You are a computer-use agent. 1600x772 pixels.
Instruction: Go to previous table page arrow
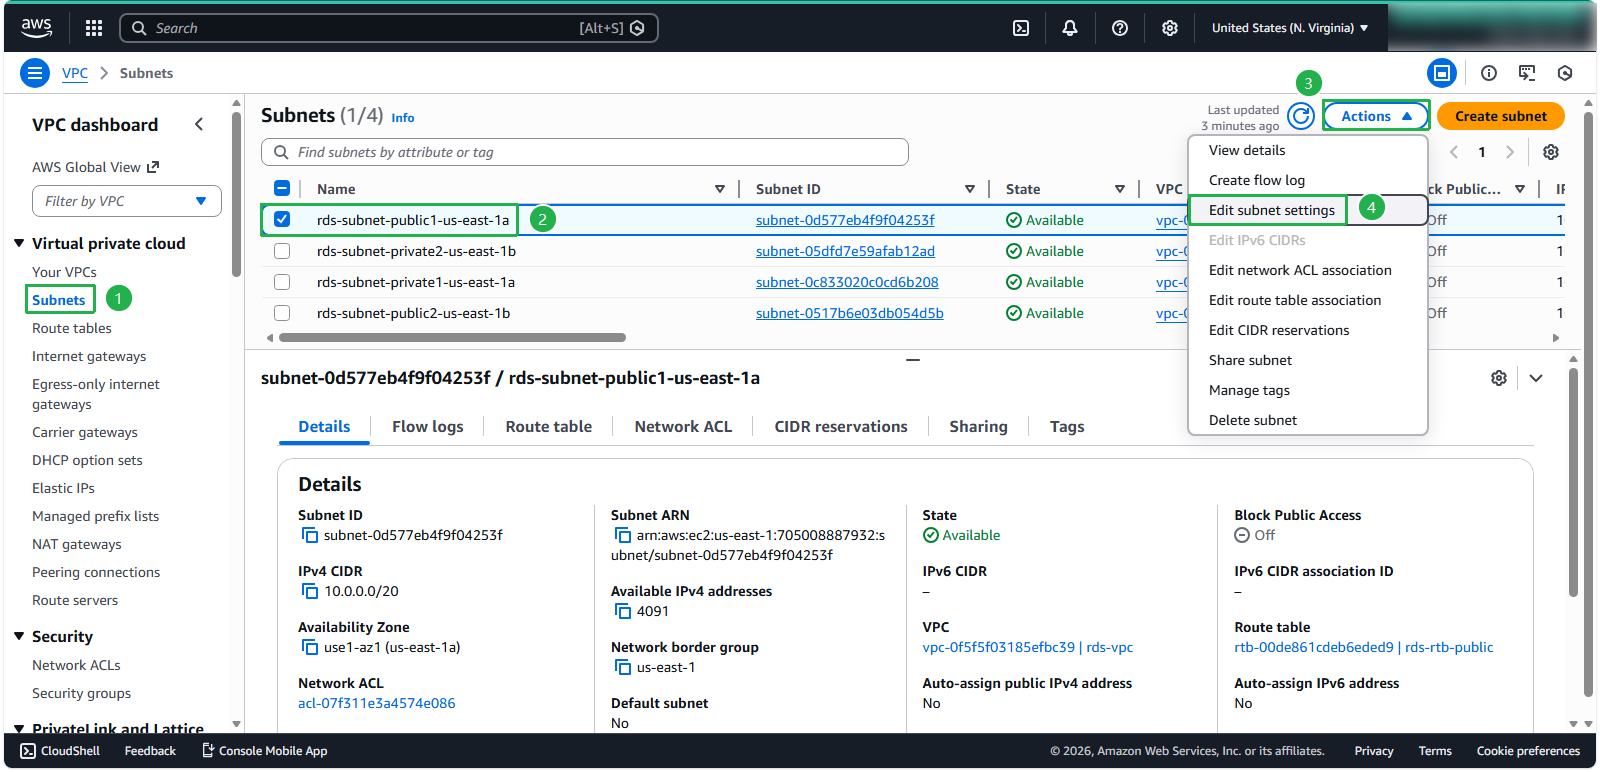tap(1454, 152)
